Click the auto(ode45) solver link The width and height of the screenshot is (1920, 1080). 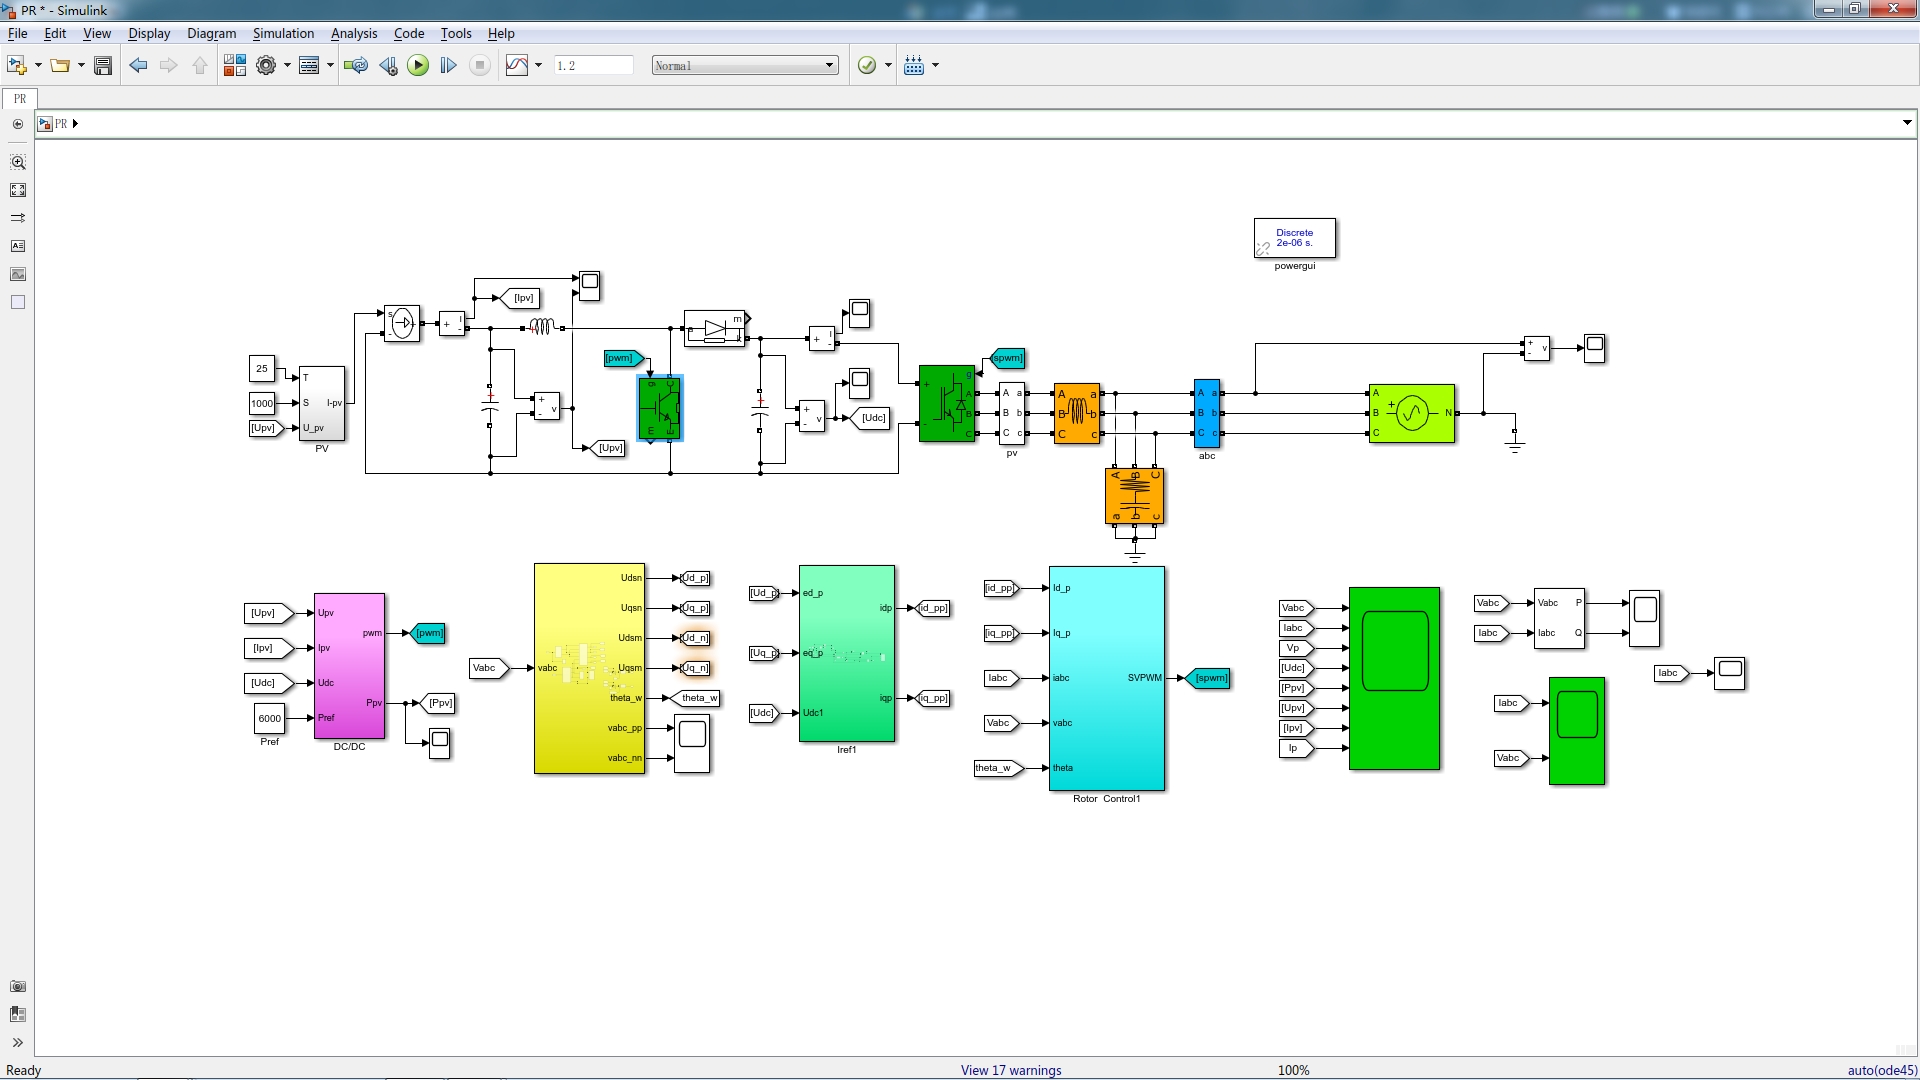tap(1881, 1070)
